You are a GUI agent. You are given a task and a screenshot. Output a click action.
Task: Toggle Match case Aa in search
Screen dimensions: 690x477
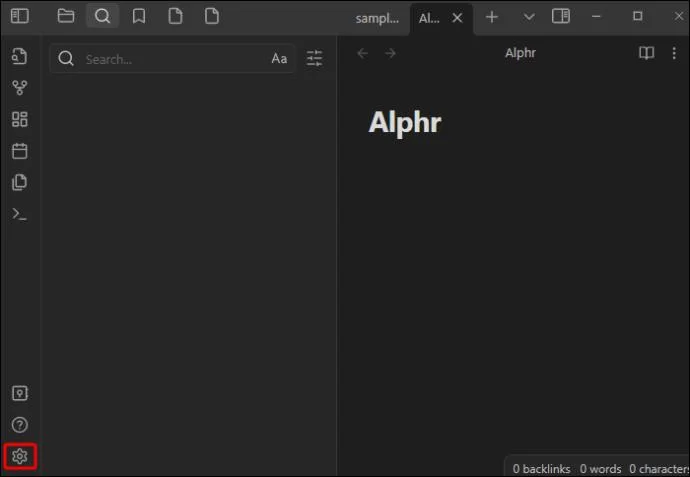point(279,59)
